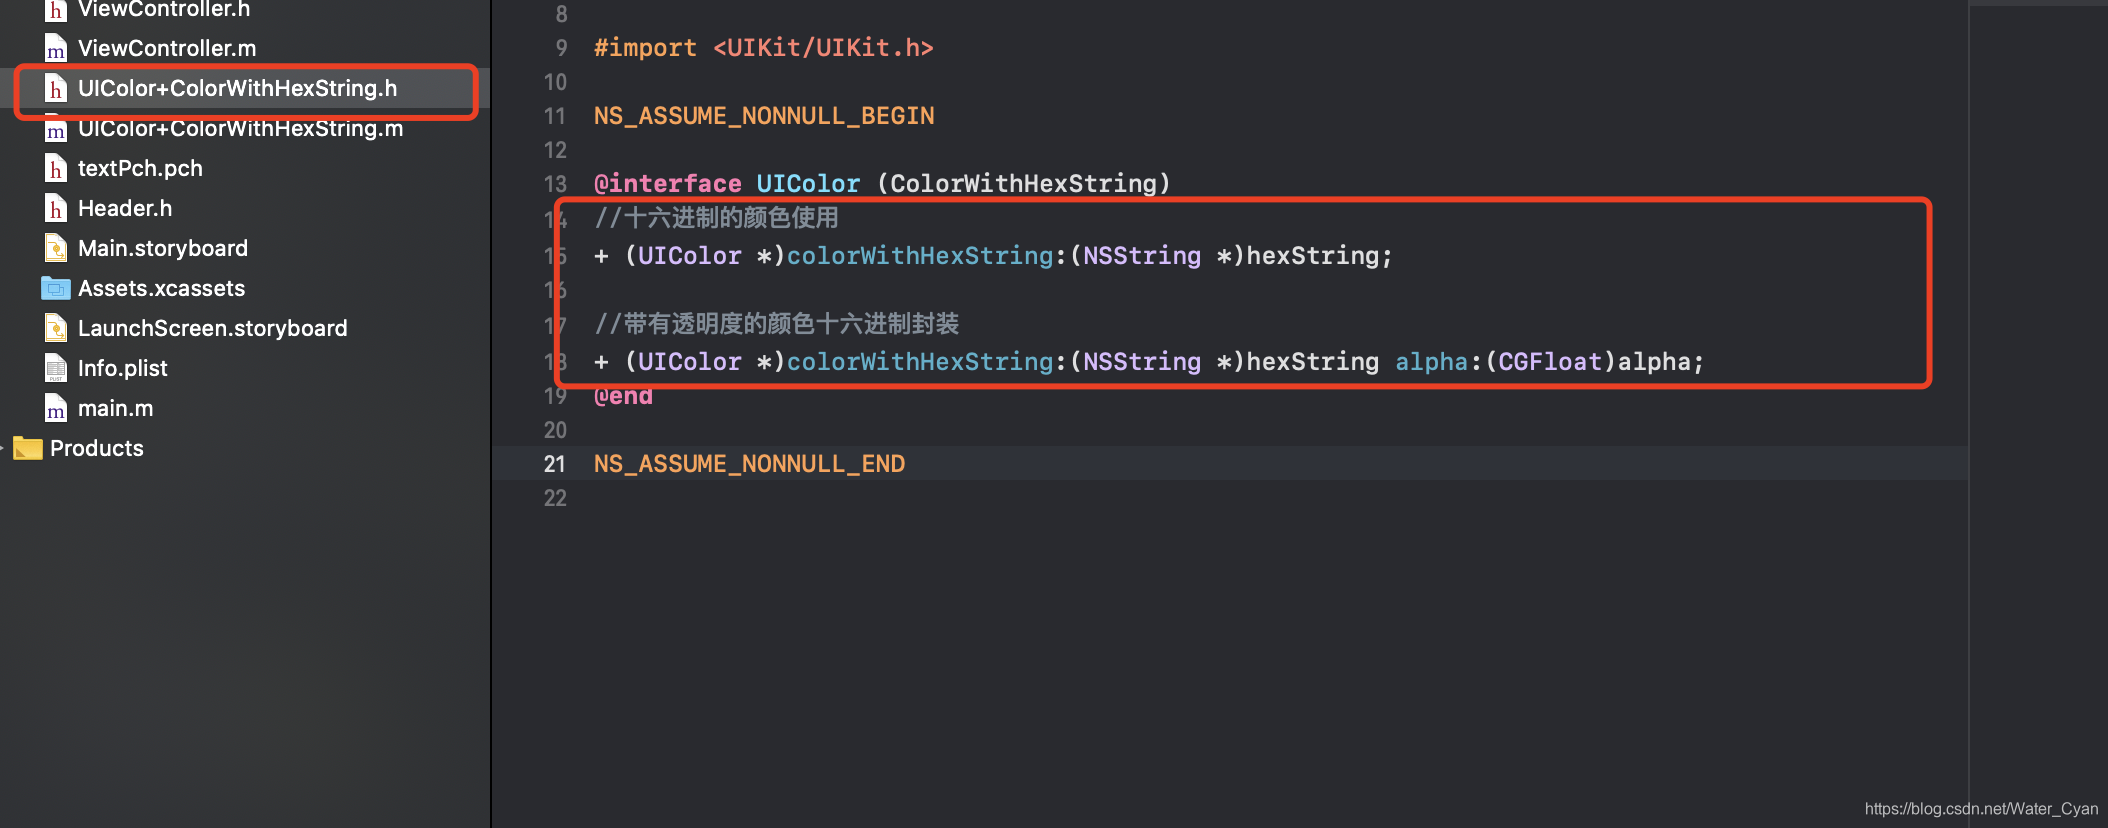Click the Header.h file icon
The width and height of the screenshot is (2108, 828).
point(56,208)
